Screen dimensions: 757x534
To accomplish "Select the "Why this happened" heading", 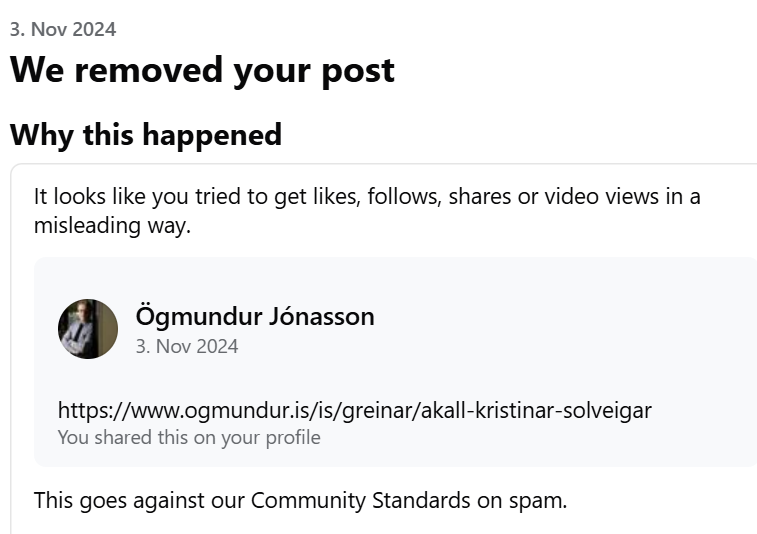I will pyautogui.click(x=146, y=135).
